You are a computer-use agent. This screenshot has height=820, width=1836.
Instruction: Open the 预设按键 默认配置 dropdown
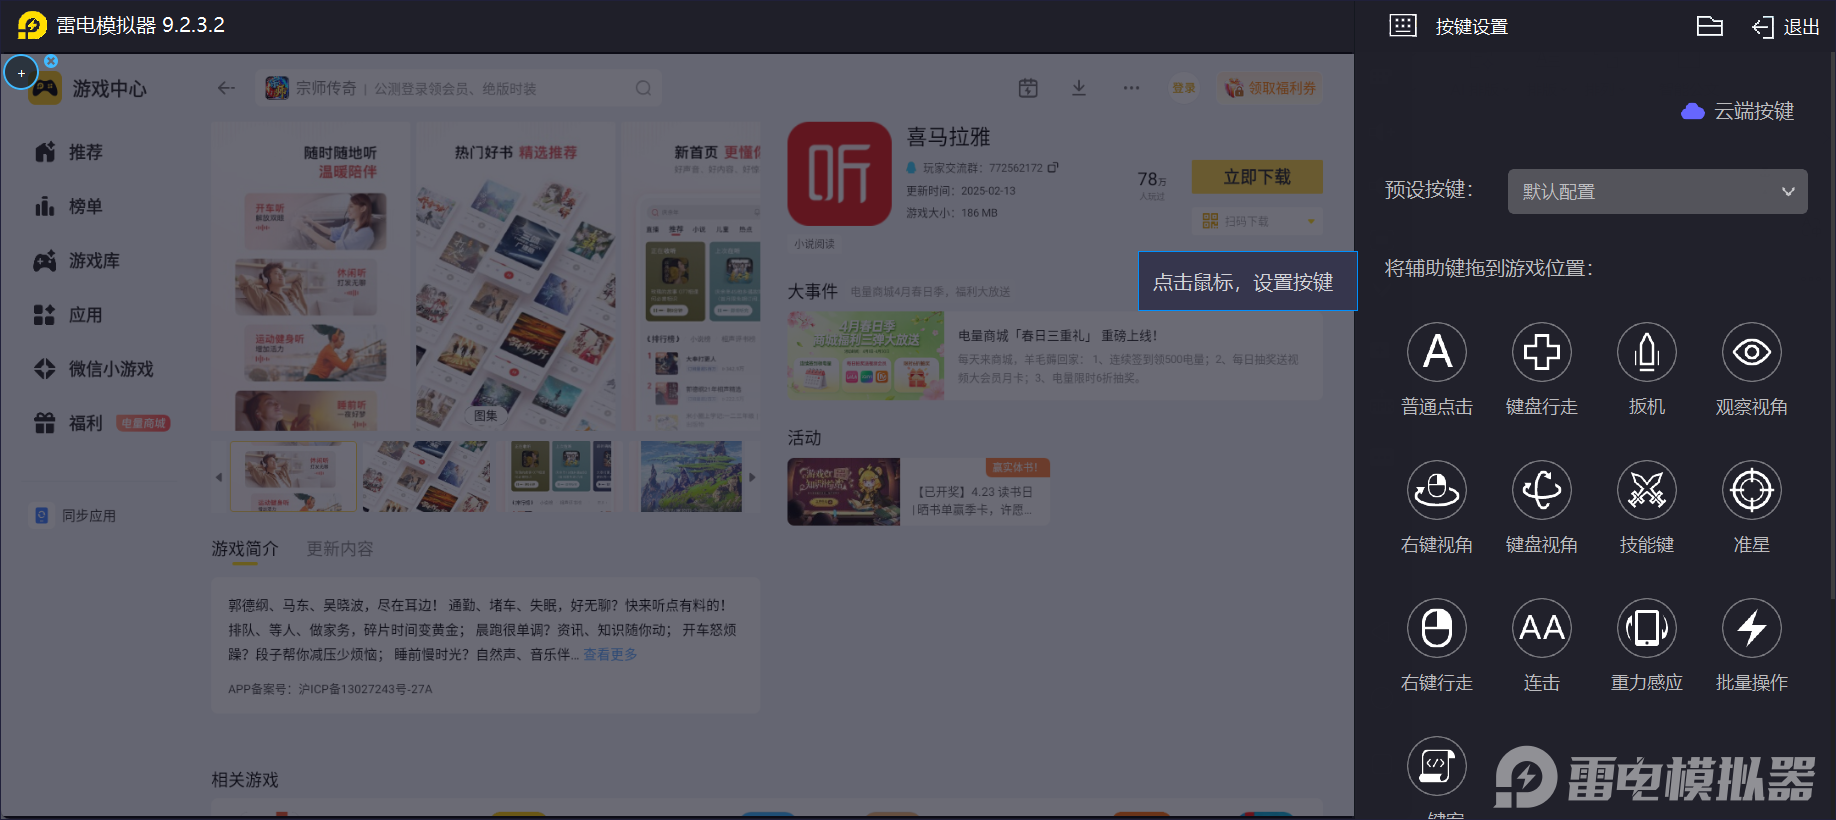click(1657, 191)
